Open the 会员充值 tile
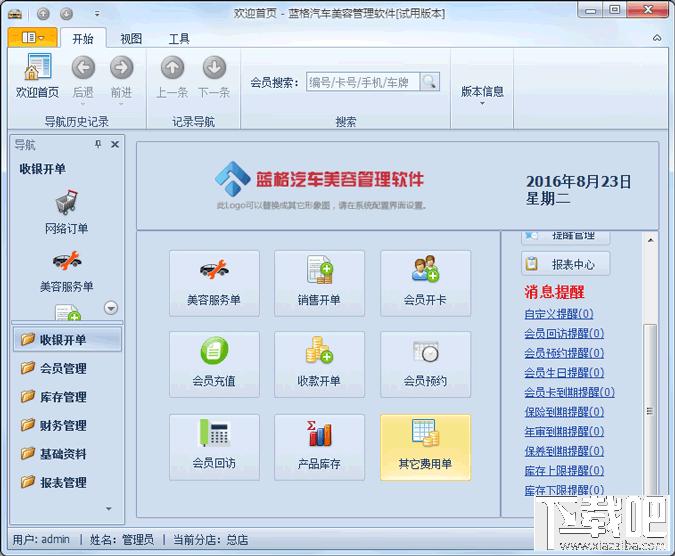 [214, 364]
